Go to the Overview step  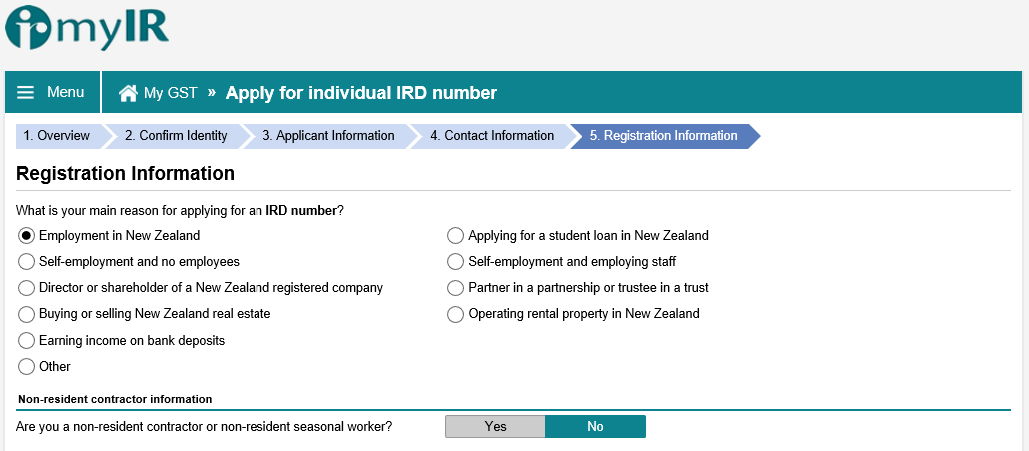click(x=57, y=136)
